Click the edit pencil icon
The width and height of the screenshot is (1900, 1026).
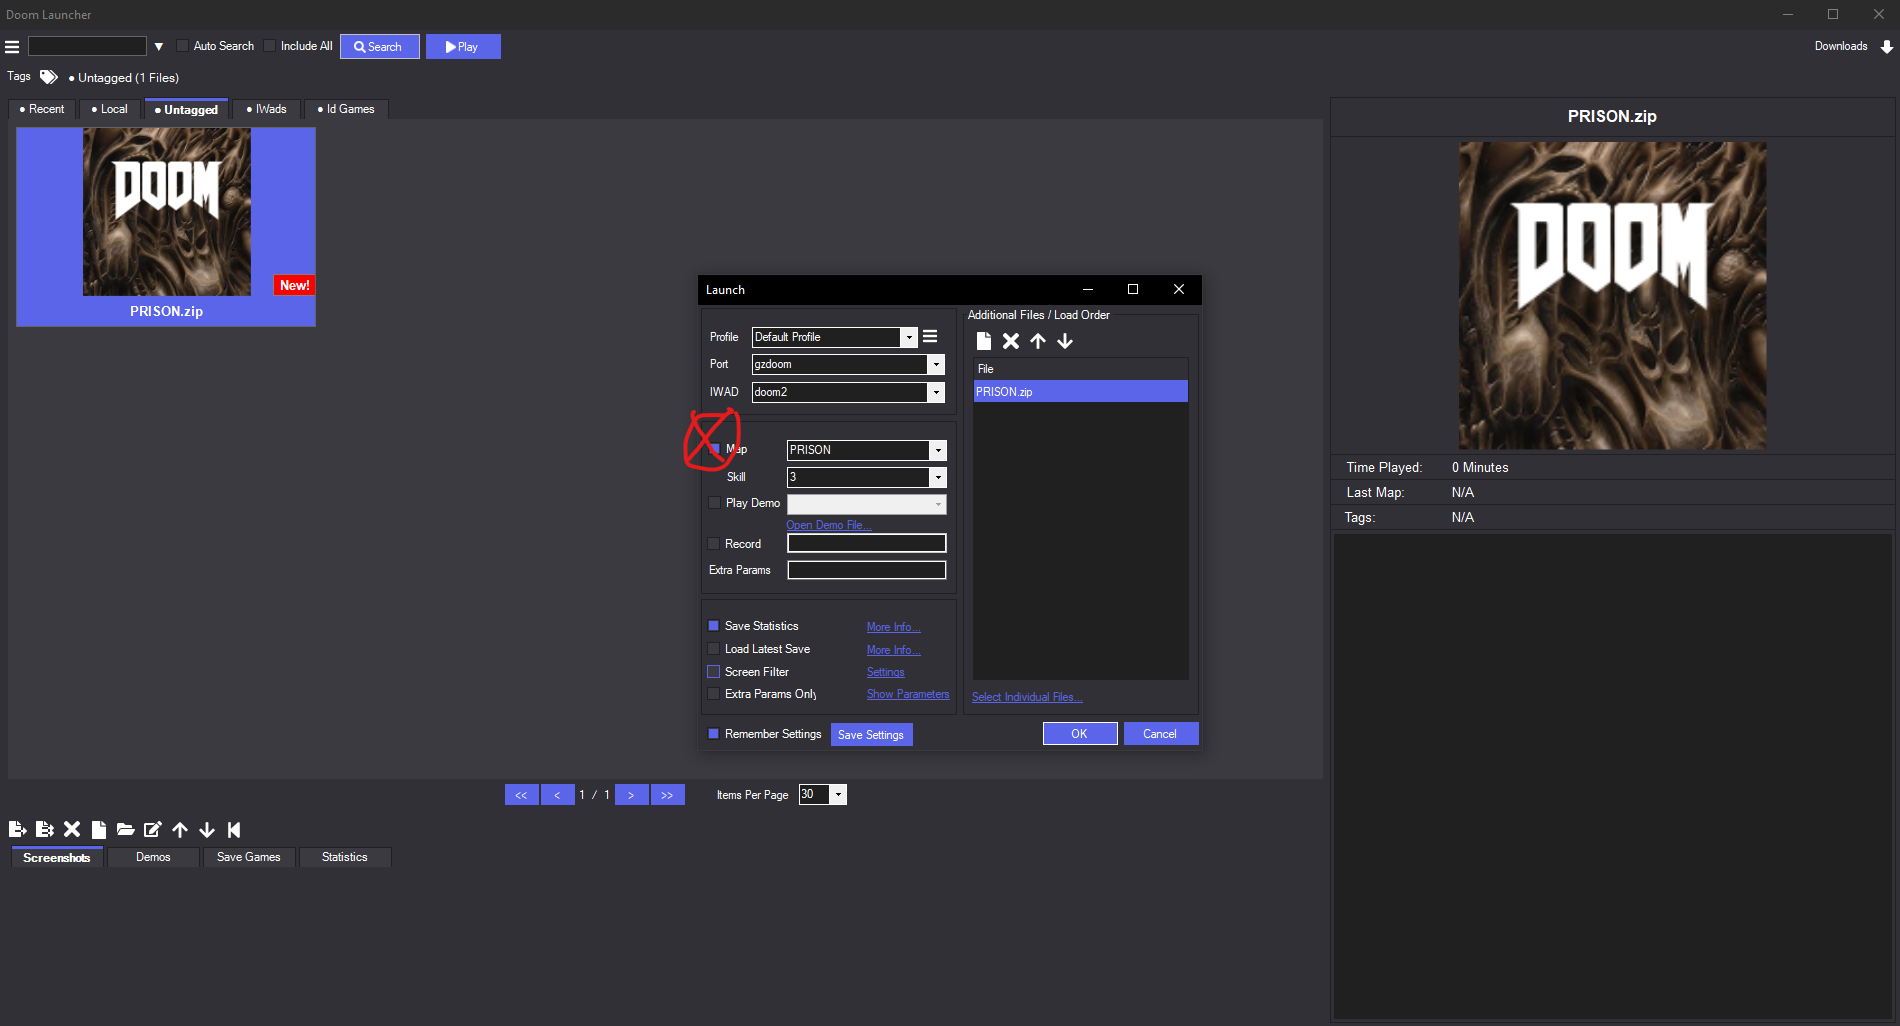click(152, 829)
